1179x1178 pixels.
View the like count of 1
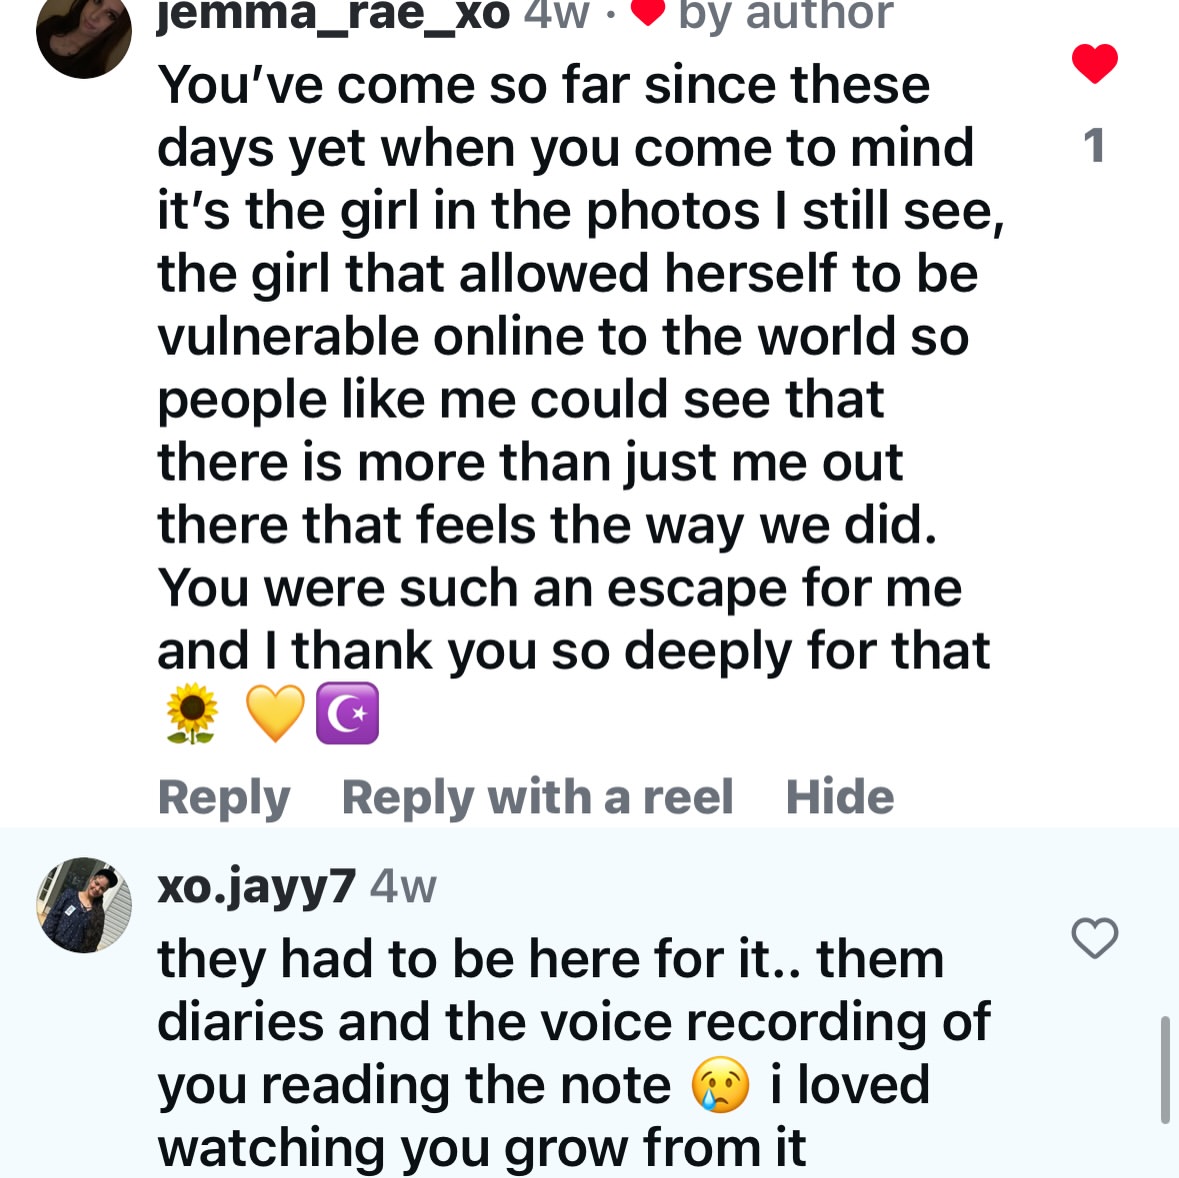coord(1094,146)
